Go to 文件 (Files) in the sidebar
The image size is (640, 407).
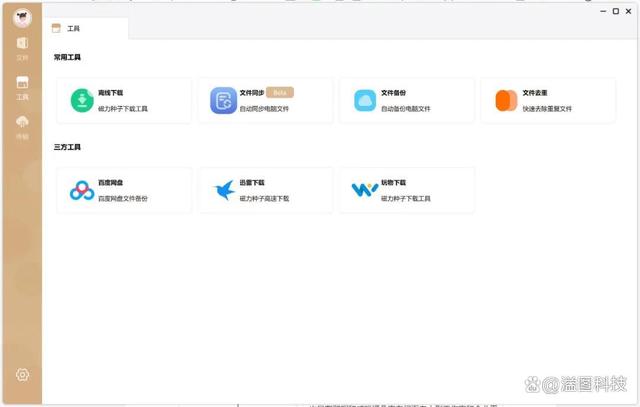click(22, 49)
